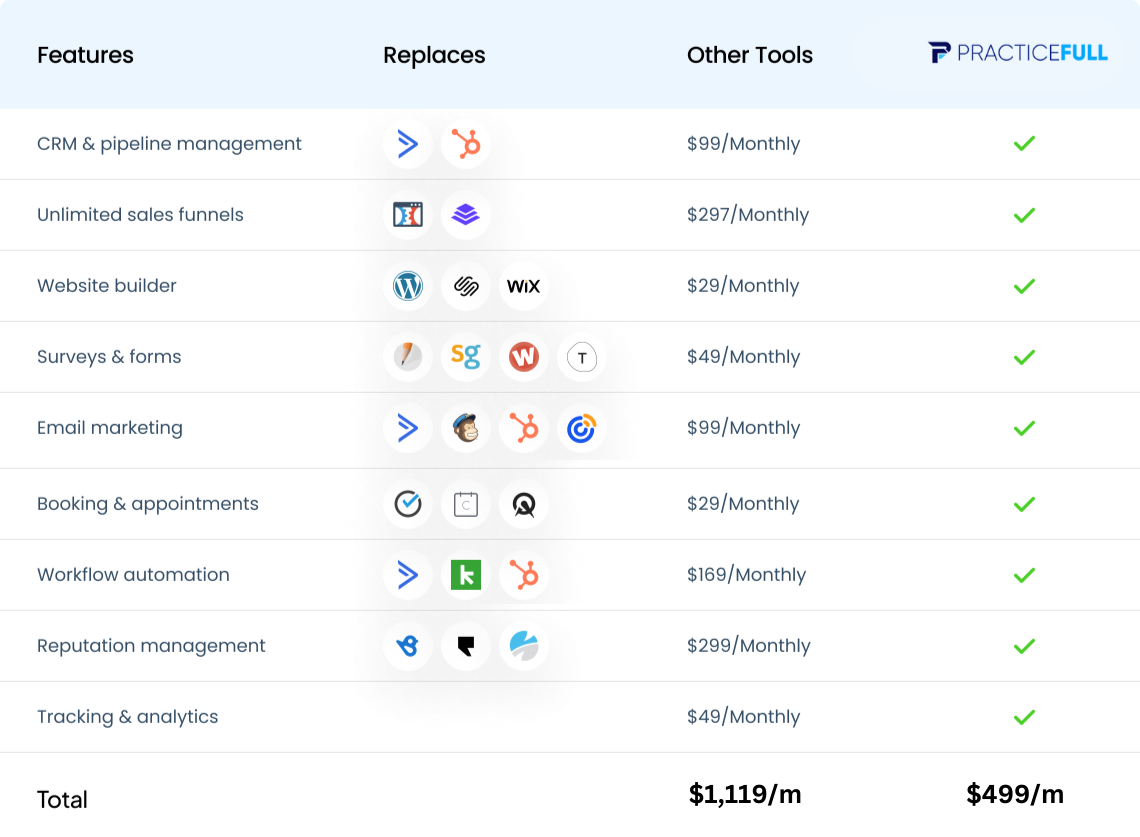Click the 'Website builder' feature text
This screenshot has width=1140, height=837.
click(x=107, y=286)
